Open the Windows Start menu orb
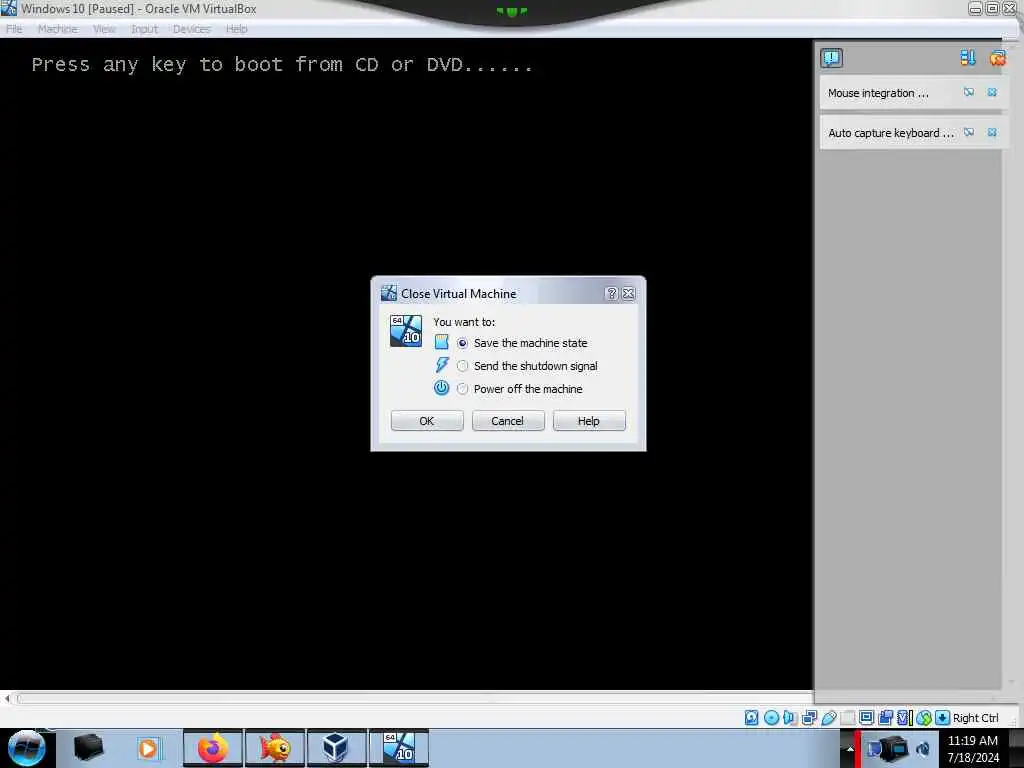 point(26,748)
